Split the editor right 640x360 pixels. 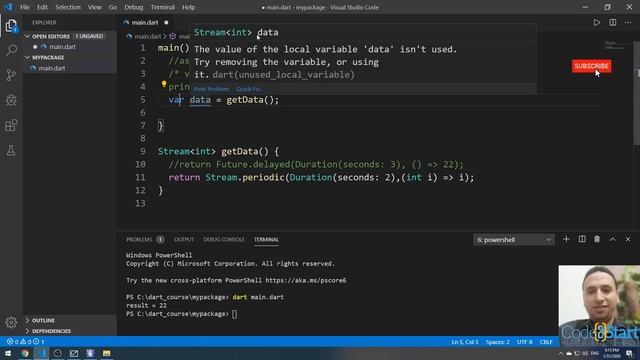pyautogui.click(x=613, y=22)
